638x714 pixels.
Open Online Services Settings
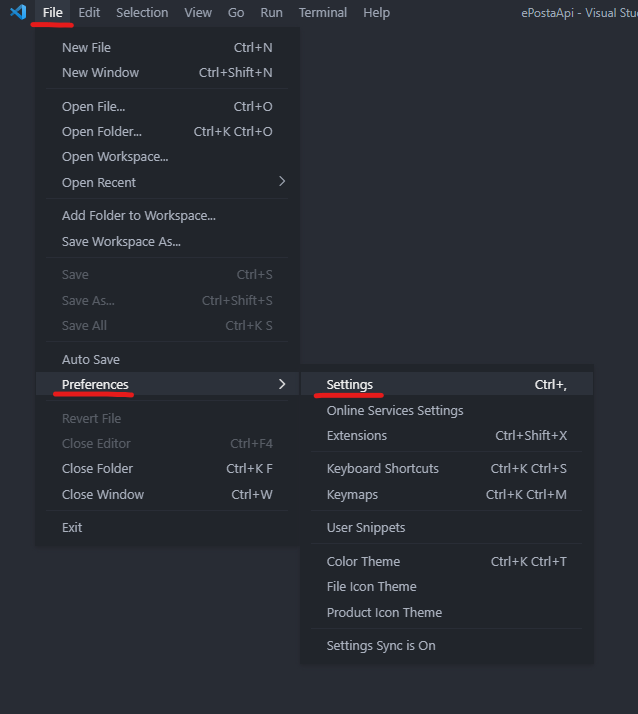(x=446, y=410)
